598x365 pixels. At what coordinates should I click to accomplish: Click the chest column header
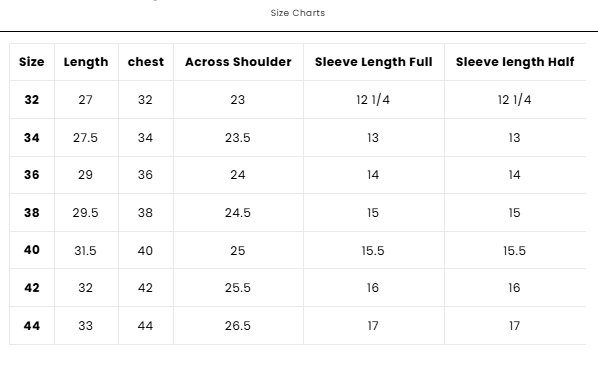pyautogui.click(x=146, y=62)
